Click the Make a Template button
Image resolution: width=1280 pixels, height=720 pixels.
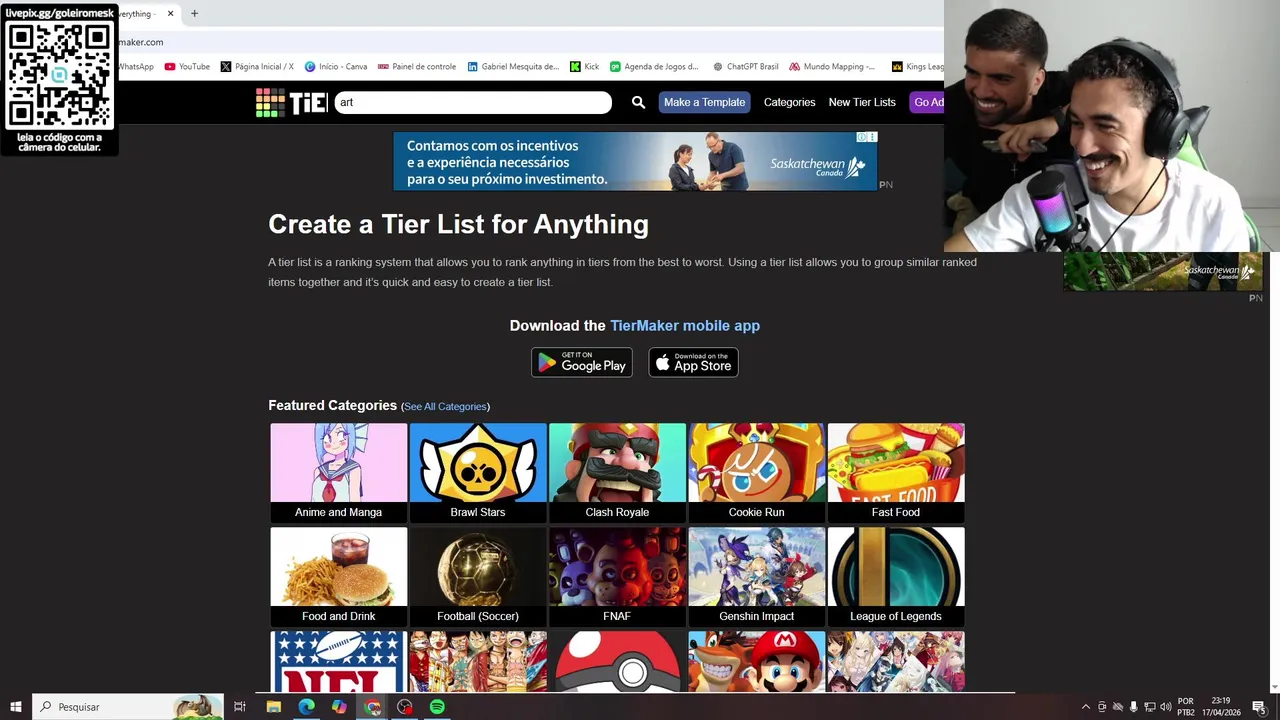(x=704, y=102)
